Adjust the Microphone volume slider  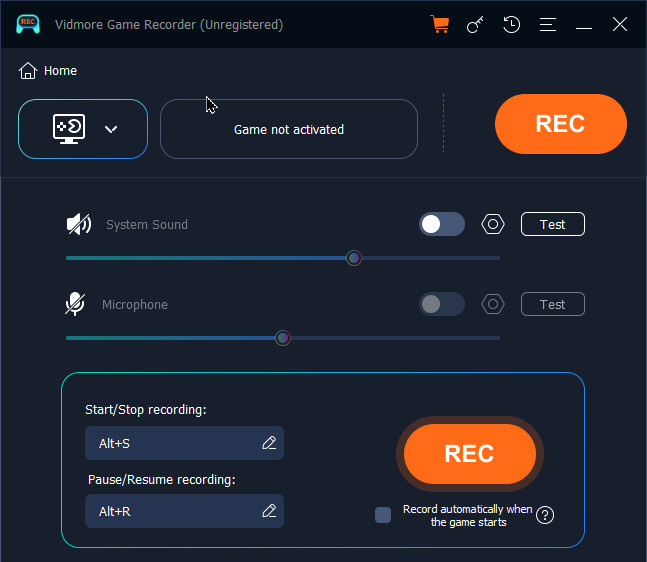pos(283,338)
